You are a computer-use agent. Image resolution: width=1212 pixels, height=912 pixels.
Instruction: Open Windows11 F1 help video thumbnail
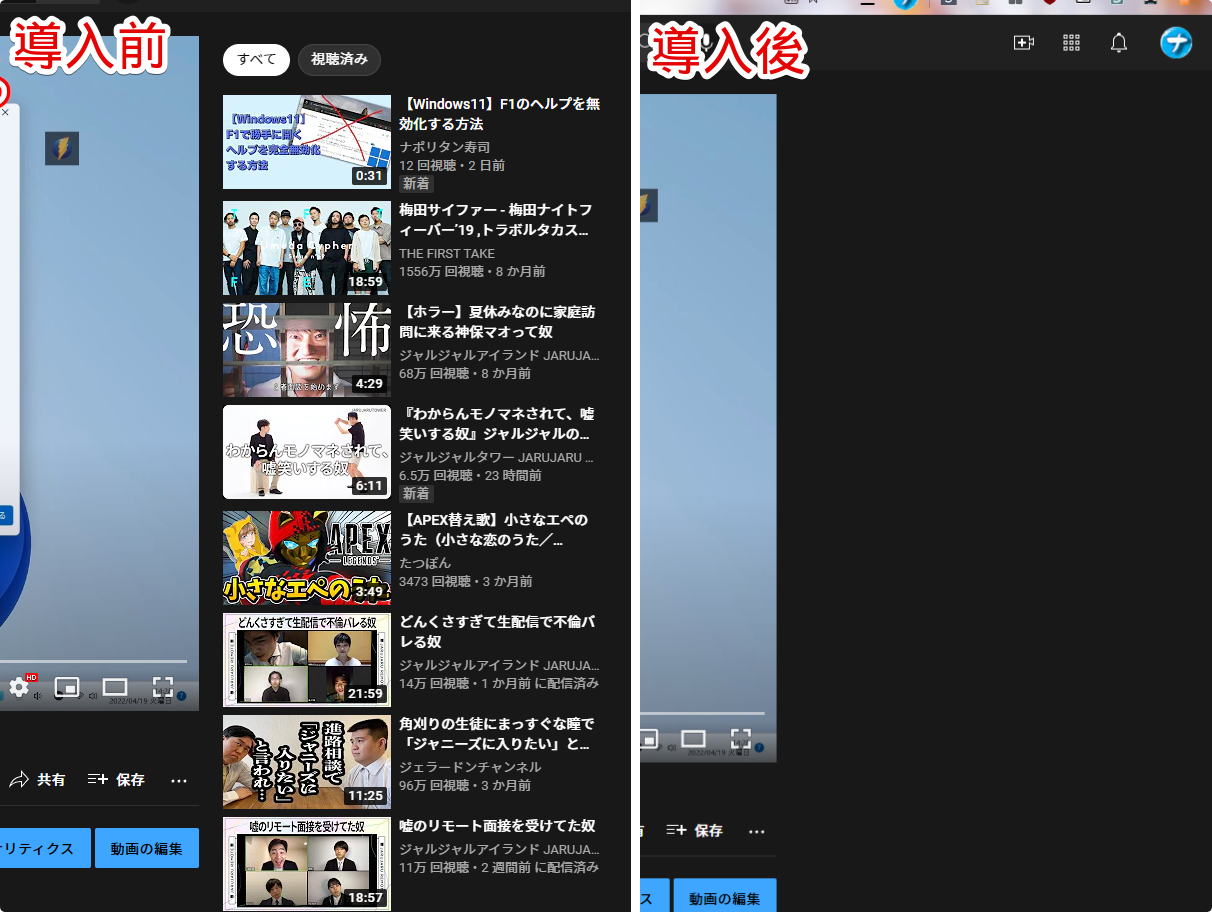point(307,142)
